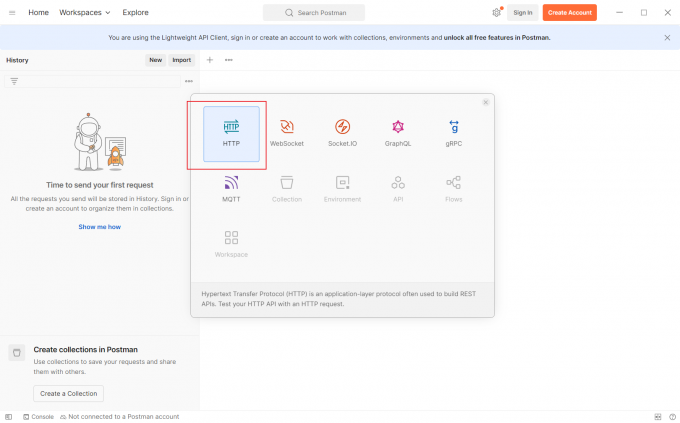This screenshot has width=680, height=423.
Task: Toggle two-pane view icon in status bar
Action: (658, 416)
